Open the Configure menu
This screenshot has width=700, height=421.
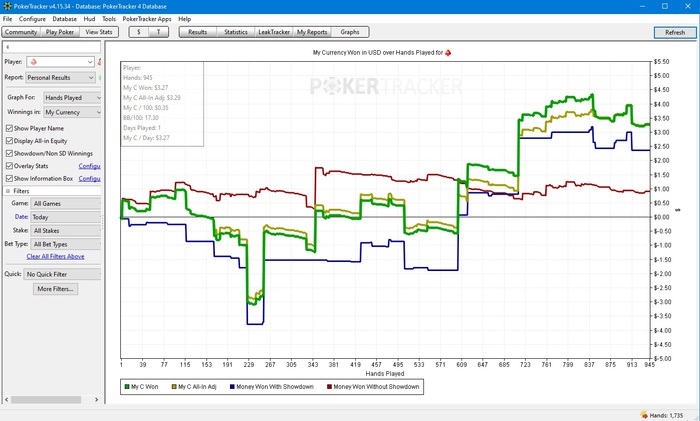pos(32,19)
